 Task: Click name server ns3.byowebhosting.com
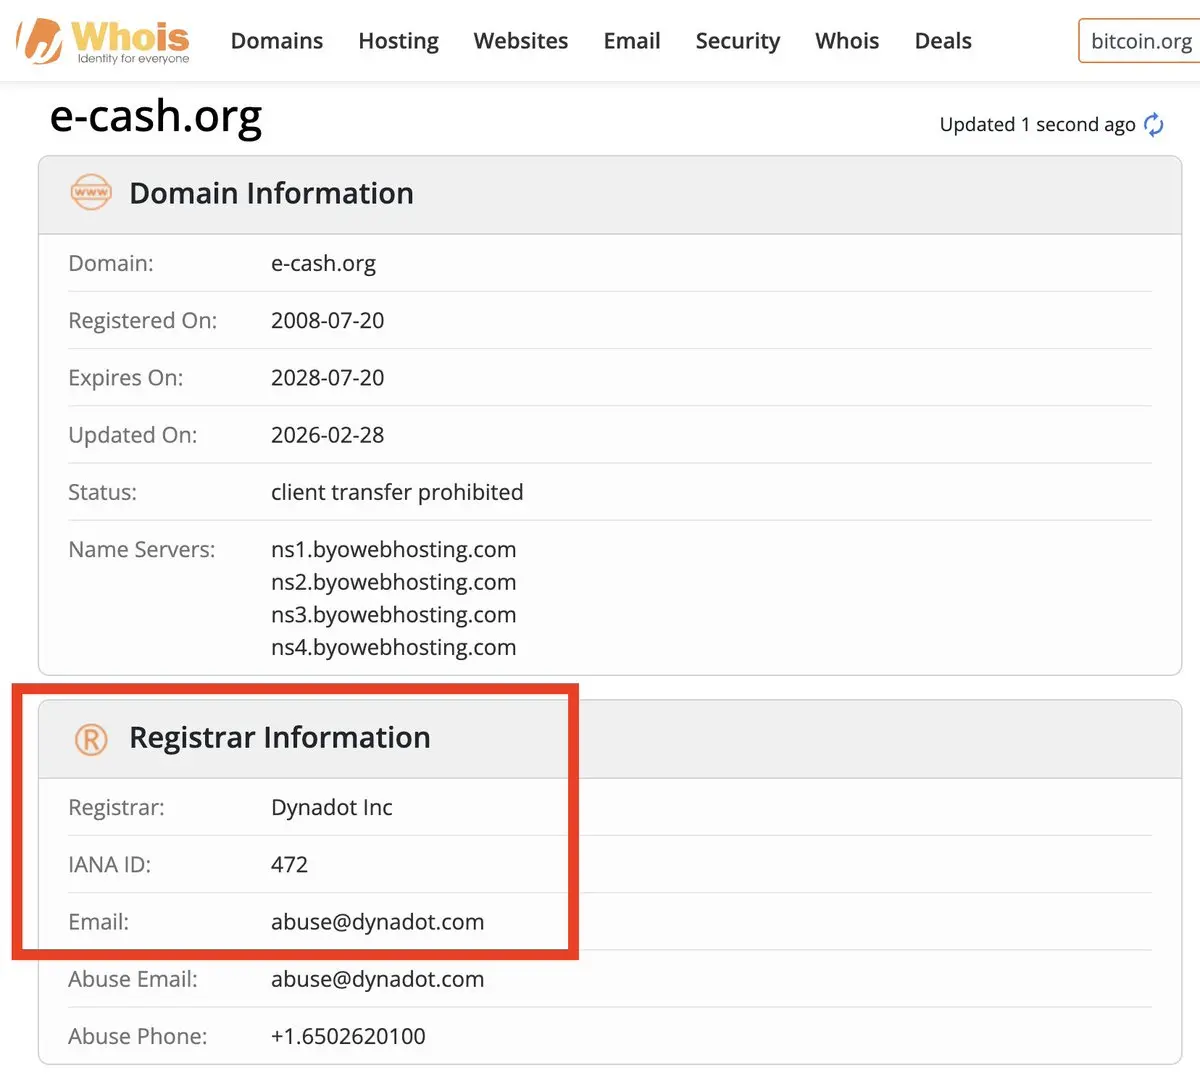click(x=393, y=614)
